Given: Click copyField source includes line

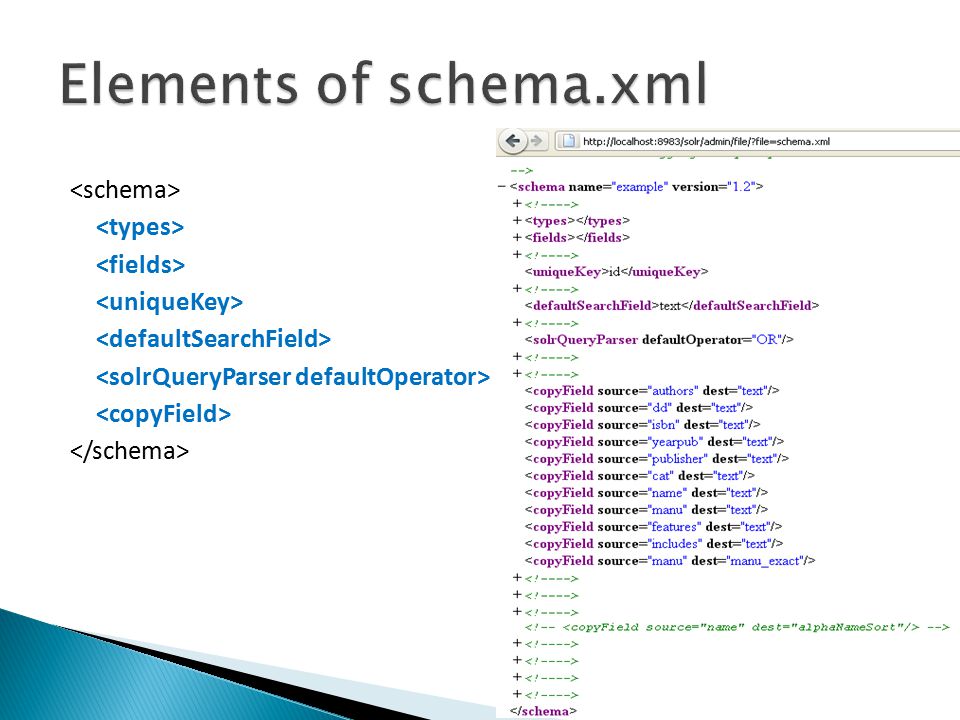Looking at the screenshot, I should point(654,544).
